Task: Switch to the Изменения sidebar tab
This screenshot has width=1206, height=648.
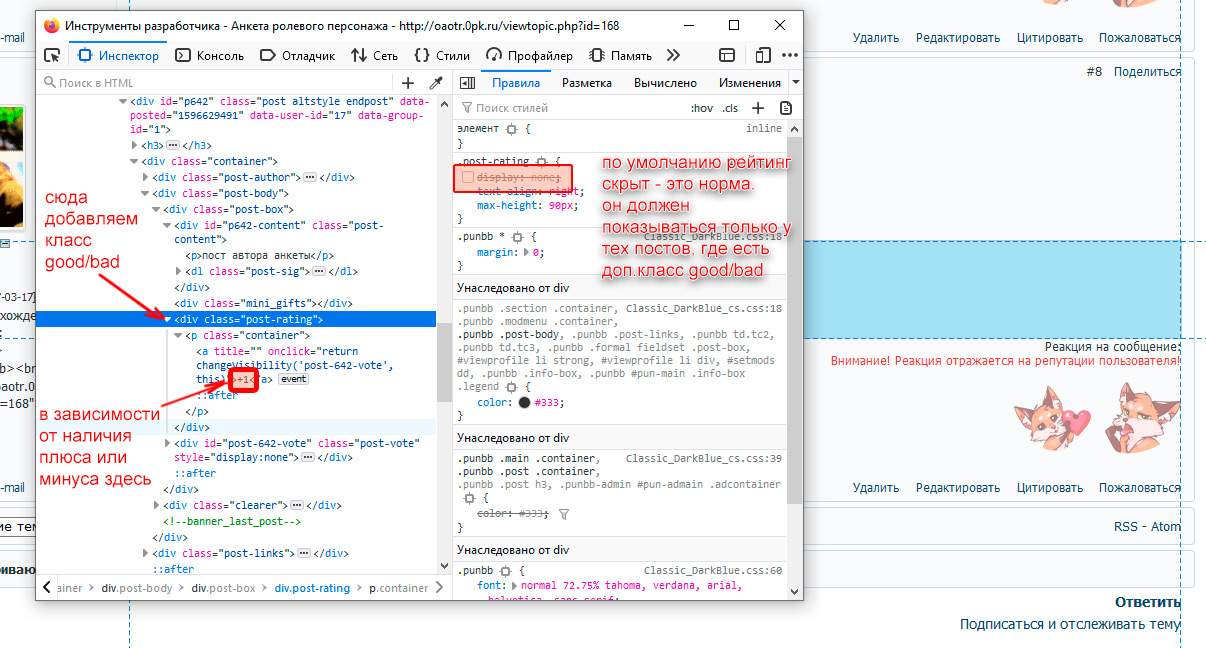Action: coord(749,83)
